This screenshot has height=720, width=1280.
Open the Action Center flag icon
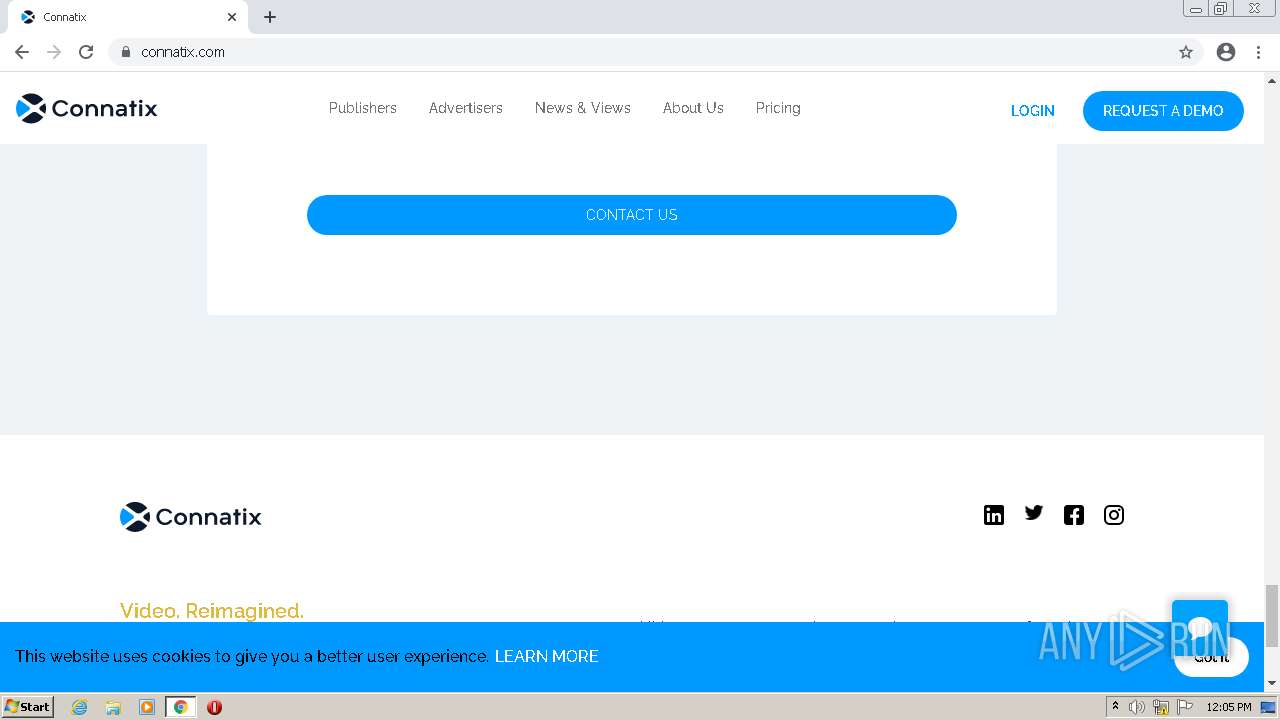tap(1185, 707)
